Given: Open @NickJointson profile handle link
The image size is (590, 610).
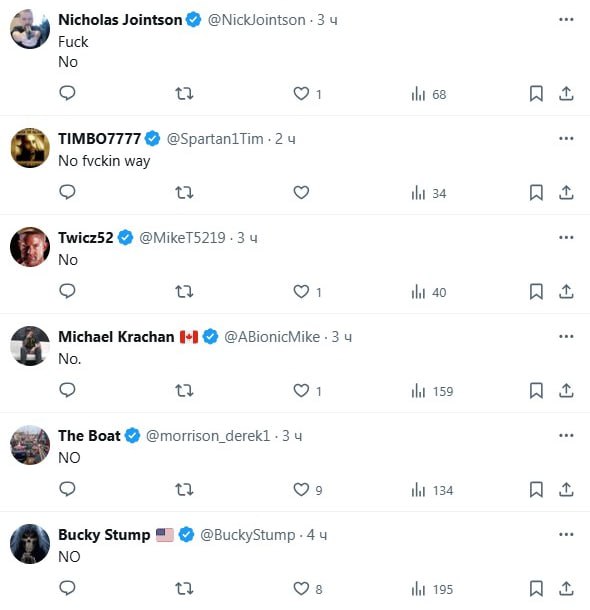Looking at the screenshot, I should coord(257,20).
